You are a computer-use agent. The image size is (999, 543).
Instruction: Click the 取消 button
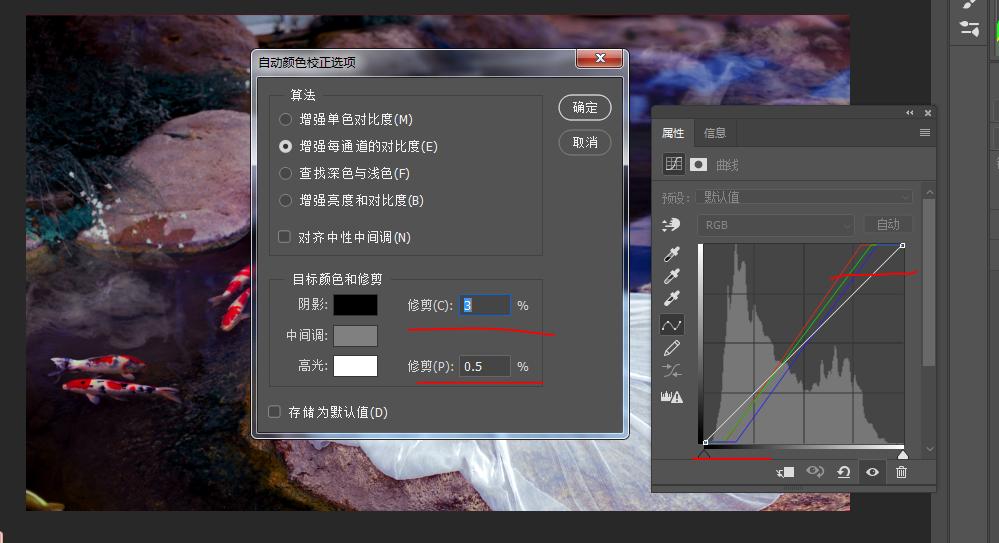[585, 142]
